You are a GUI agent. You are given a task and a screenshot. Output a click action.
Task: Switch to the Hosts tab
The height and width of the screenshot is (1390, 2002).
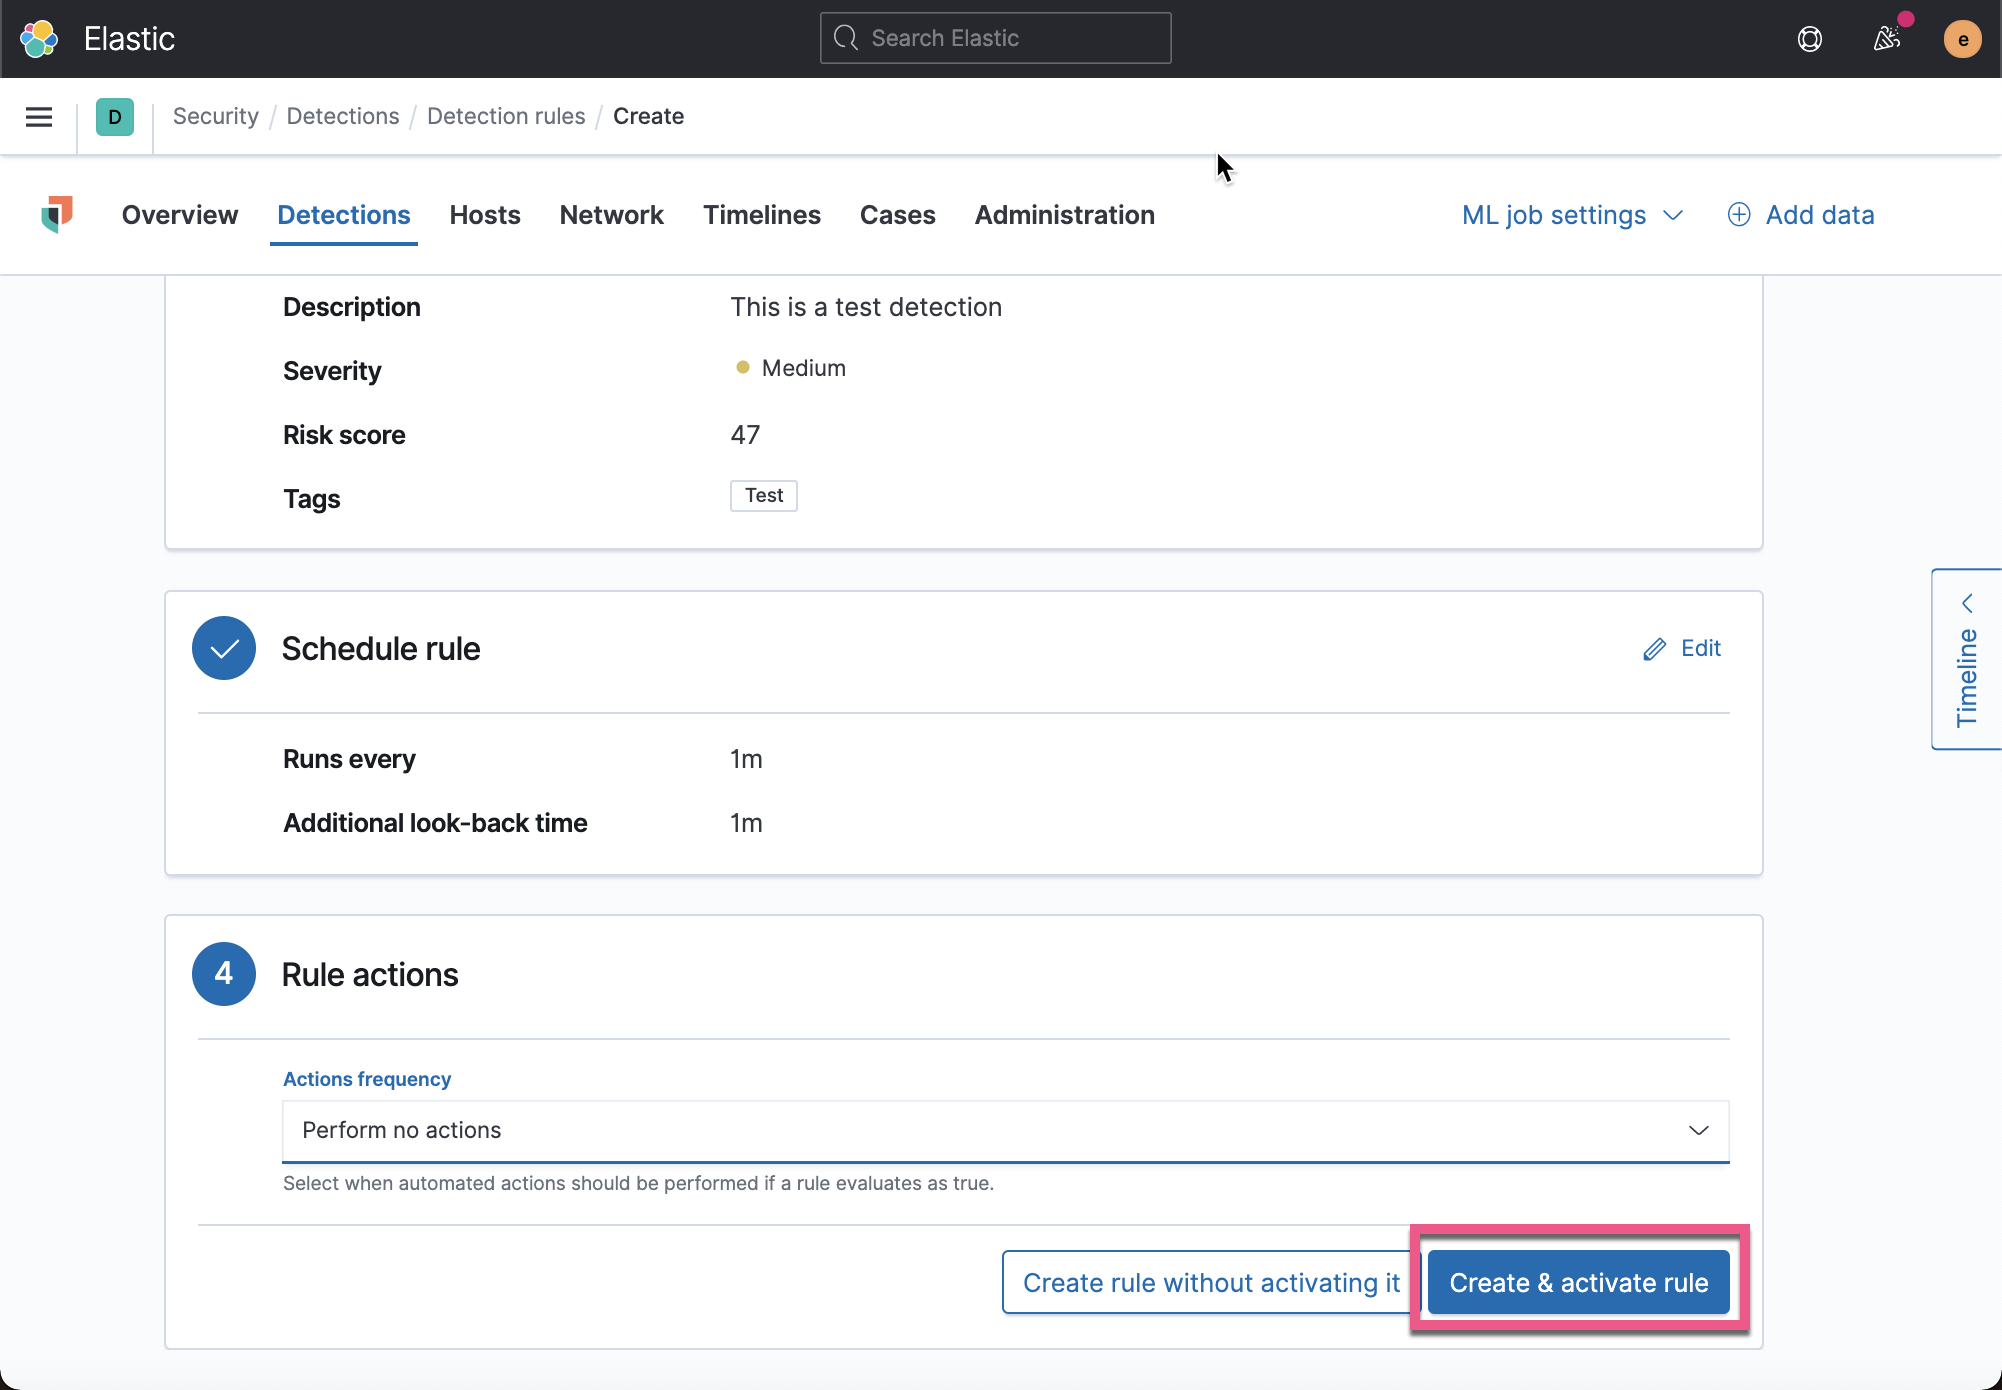485,214
